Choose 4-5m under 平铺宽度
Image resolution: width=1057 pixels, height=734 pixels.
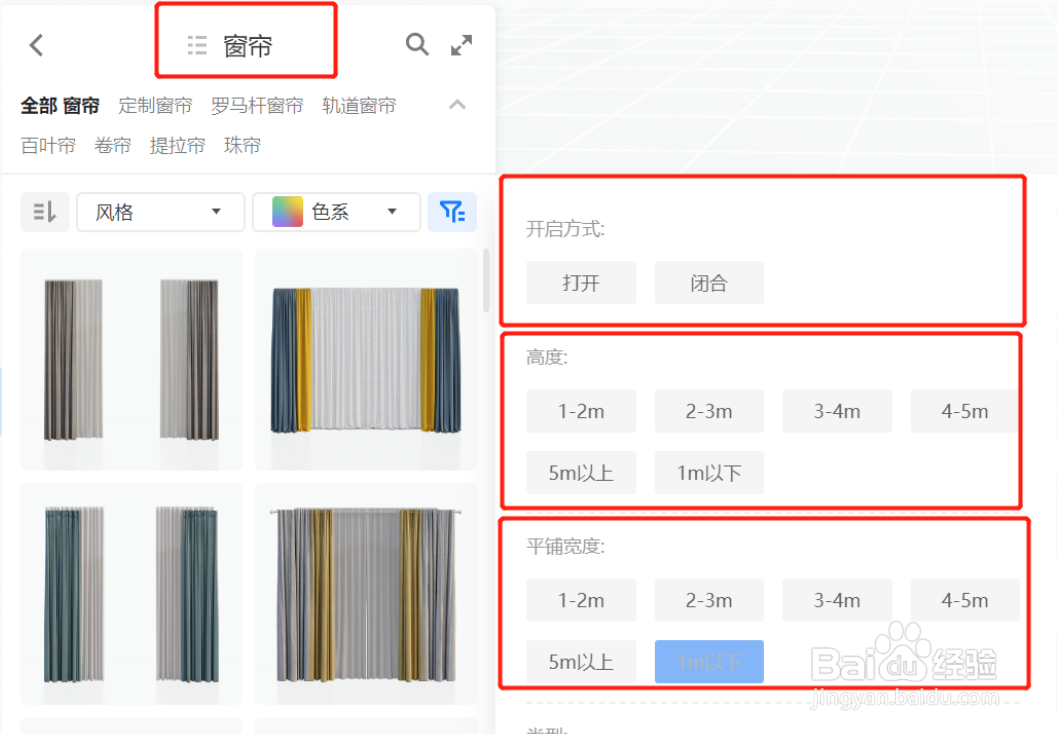click(965, 600)
